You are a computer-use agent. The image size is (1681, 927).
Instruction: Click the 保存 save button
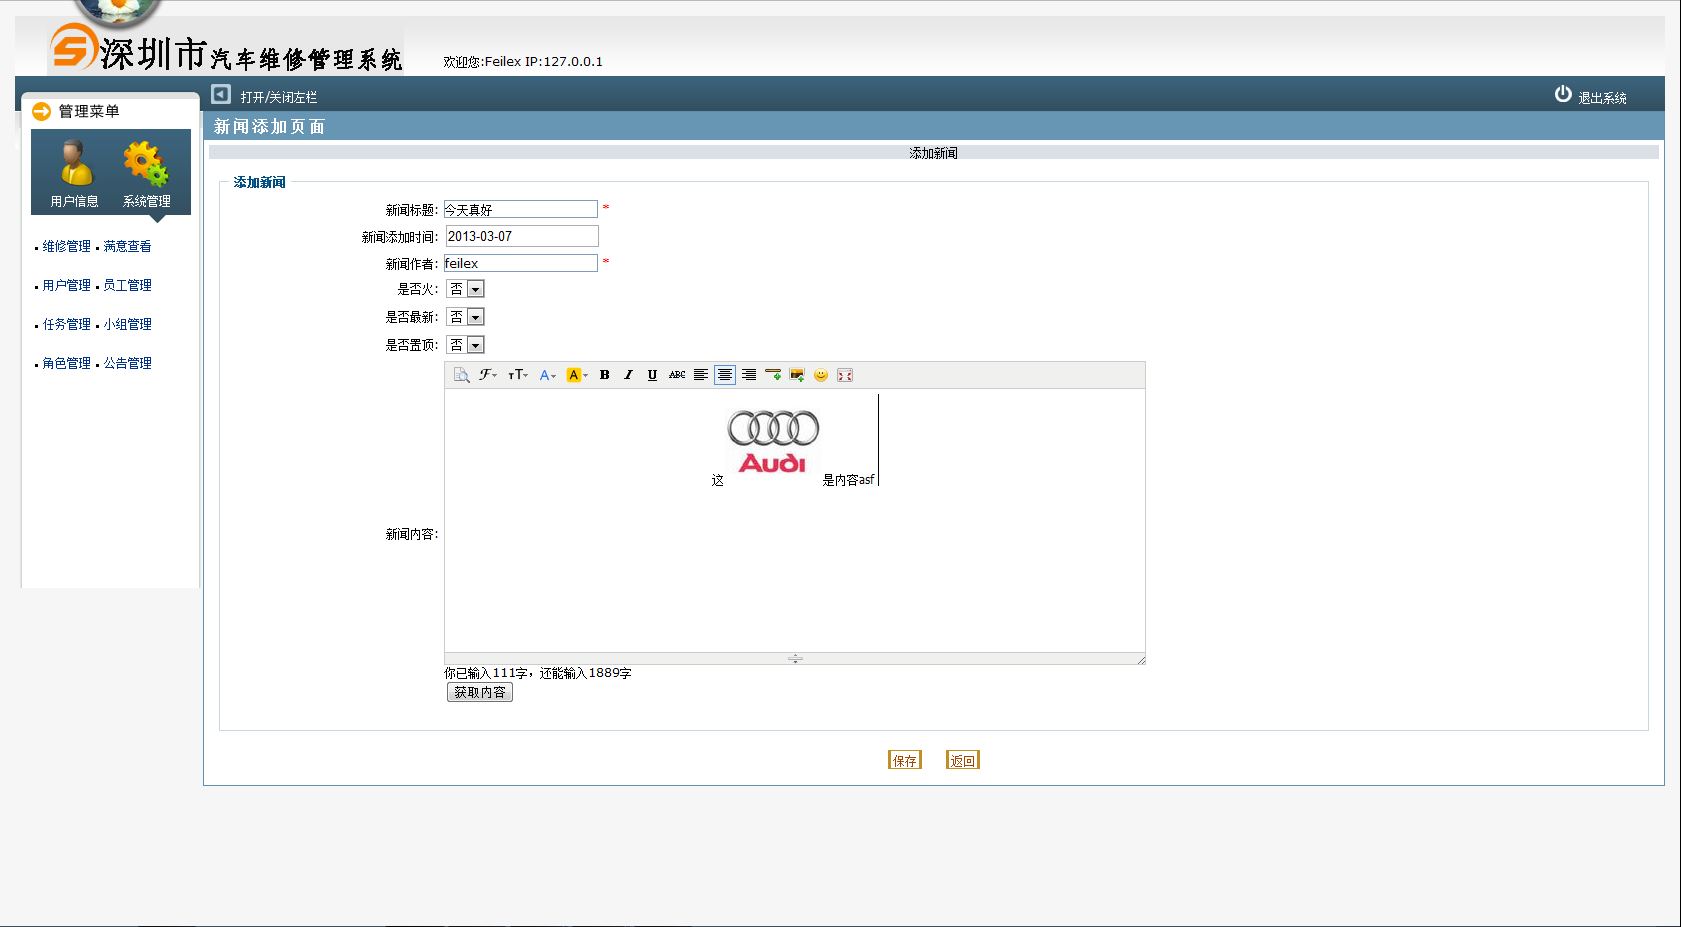pyautogui.click(x=905, y=760)
